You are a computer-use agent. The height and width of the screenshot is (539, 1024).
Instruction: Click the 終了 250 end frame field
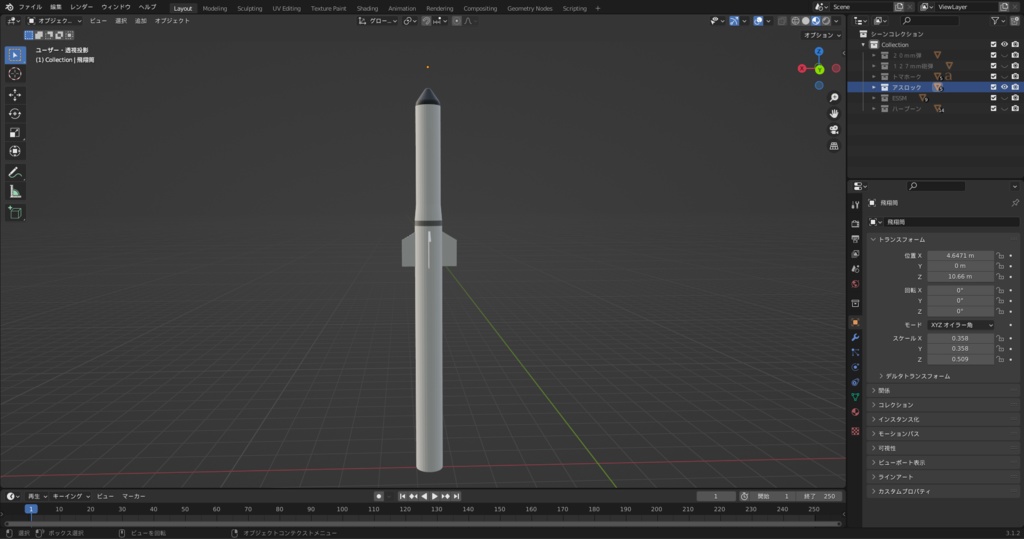pyautogui.click(x=819, y=497)
